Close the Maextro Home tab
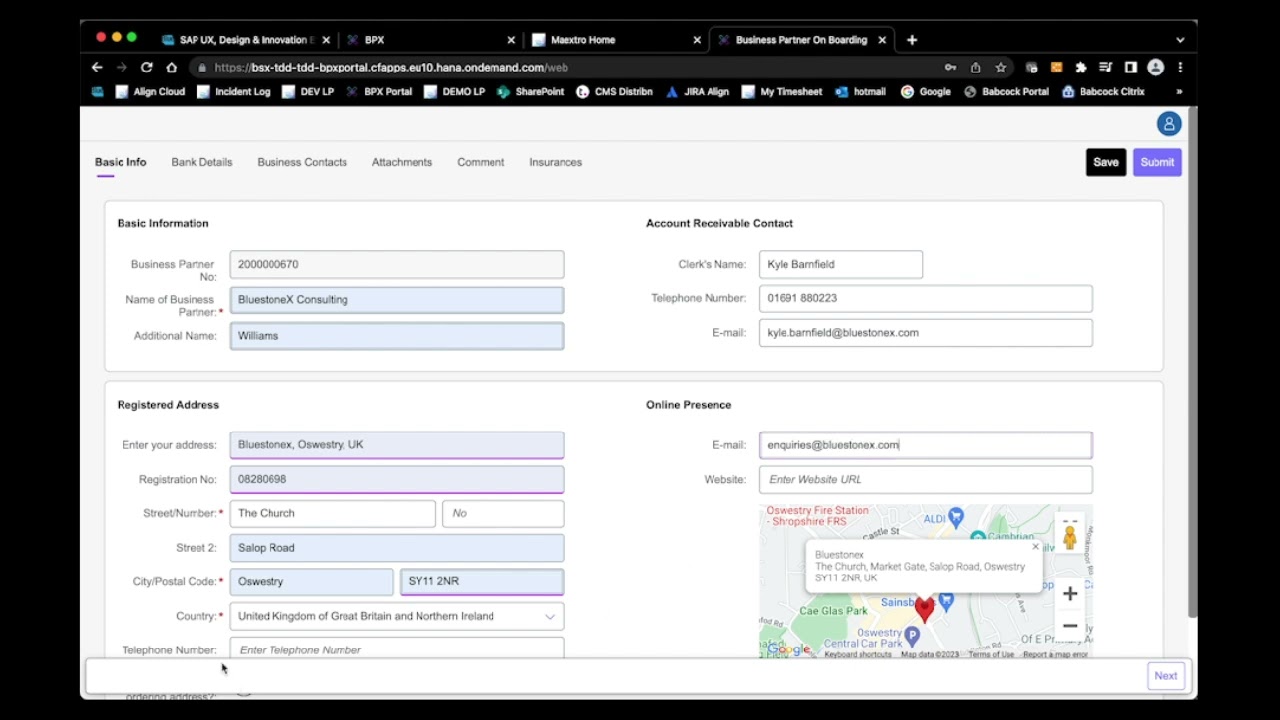 [697, 40]
